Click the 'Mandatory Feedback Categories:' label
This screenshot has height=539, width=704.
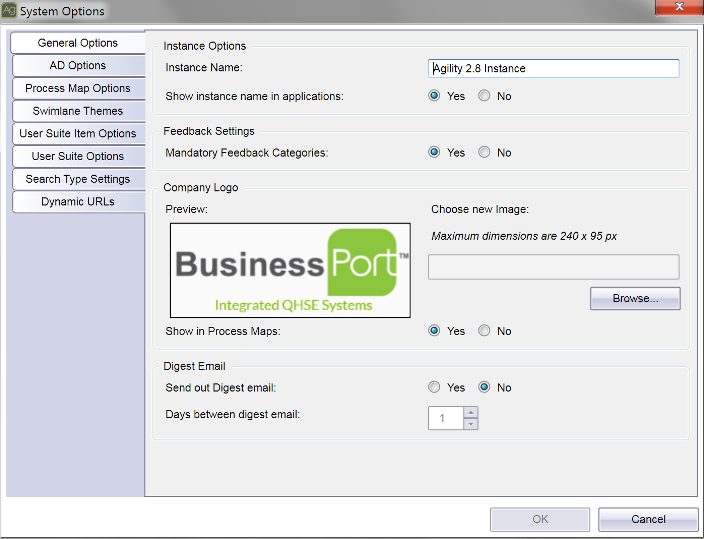coord(246,153)
